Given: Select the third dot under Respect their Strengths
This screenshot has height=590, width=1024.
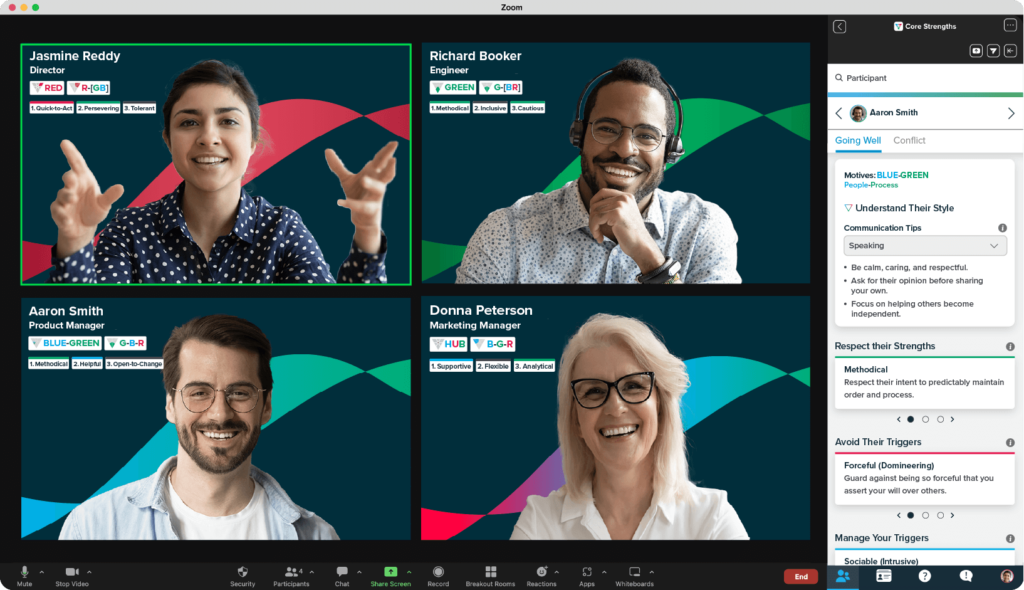Looking at the screenshot, I should (x=940, y=419).
